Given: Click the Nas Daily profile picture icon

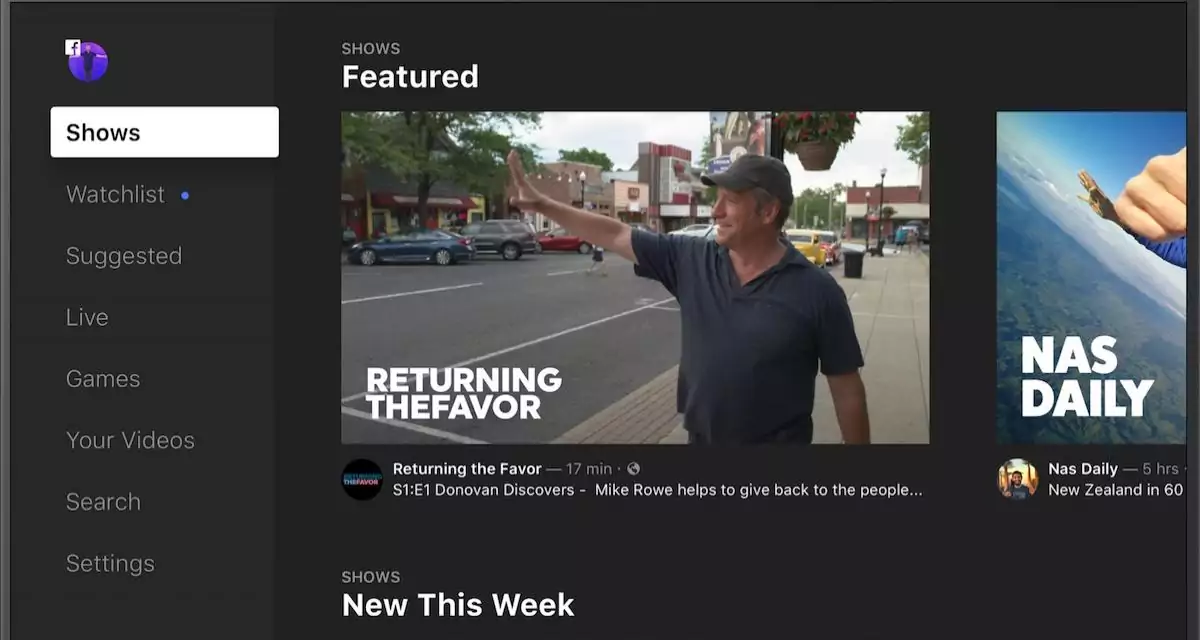Looking at the screenshot, I should [1018, 479].
